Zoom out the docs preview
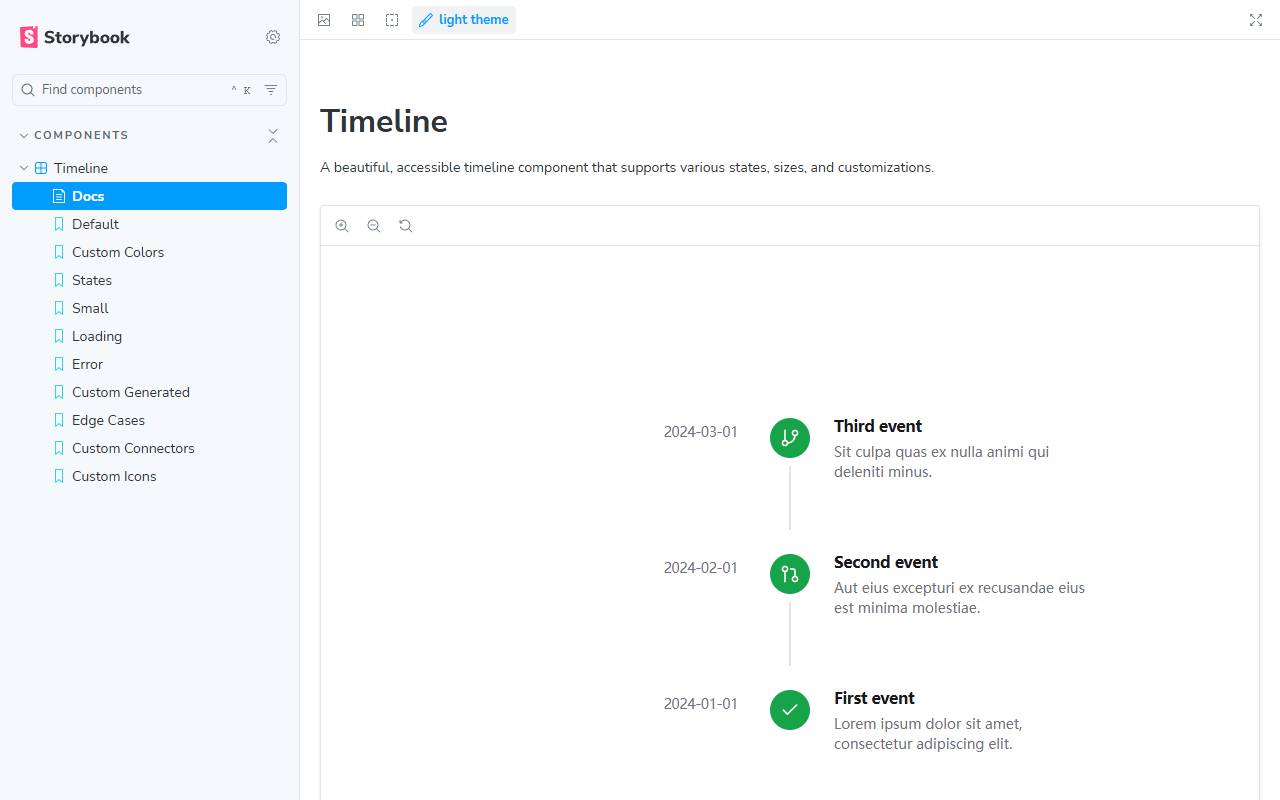 click(374, 226)
